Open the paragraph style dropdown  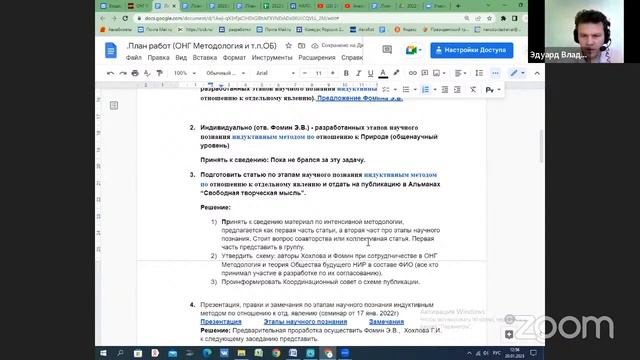click(x=225, y=73)
